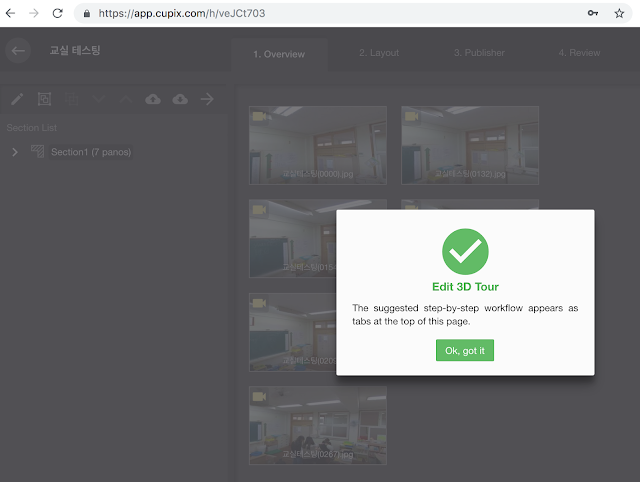Viewport: 640px width, 482px height.
Task: Click the move up chevron icon
Action: 126,99
